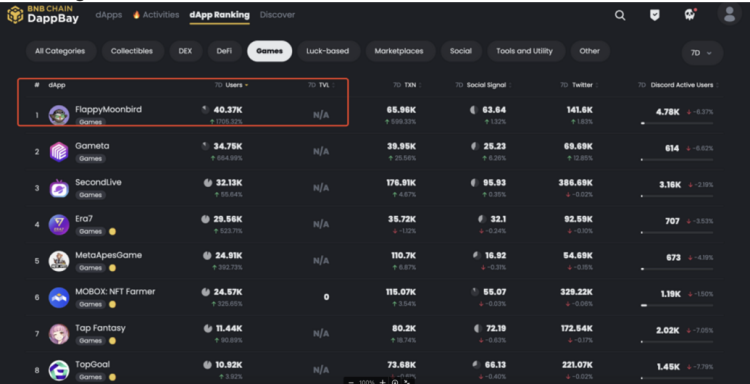Select the Tools and Utility filter
The image size is (750, 384).
coord(525,51)
